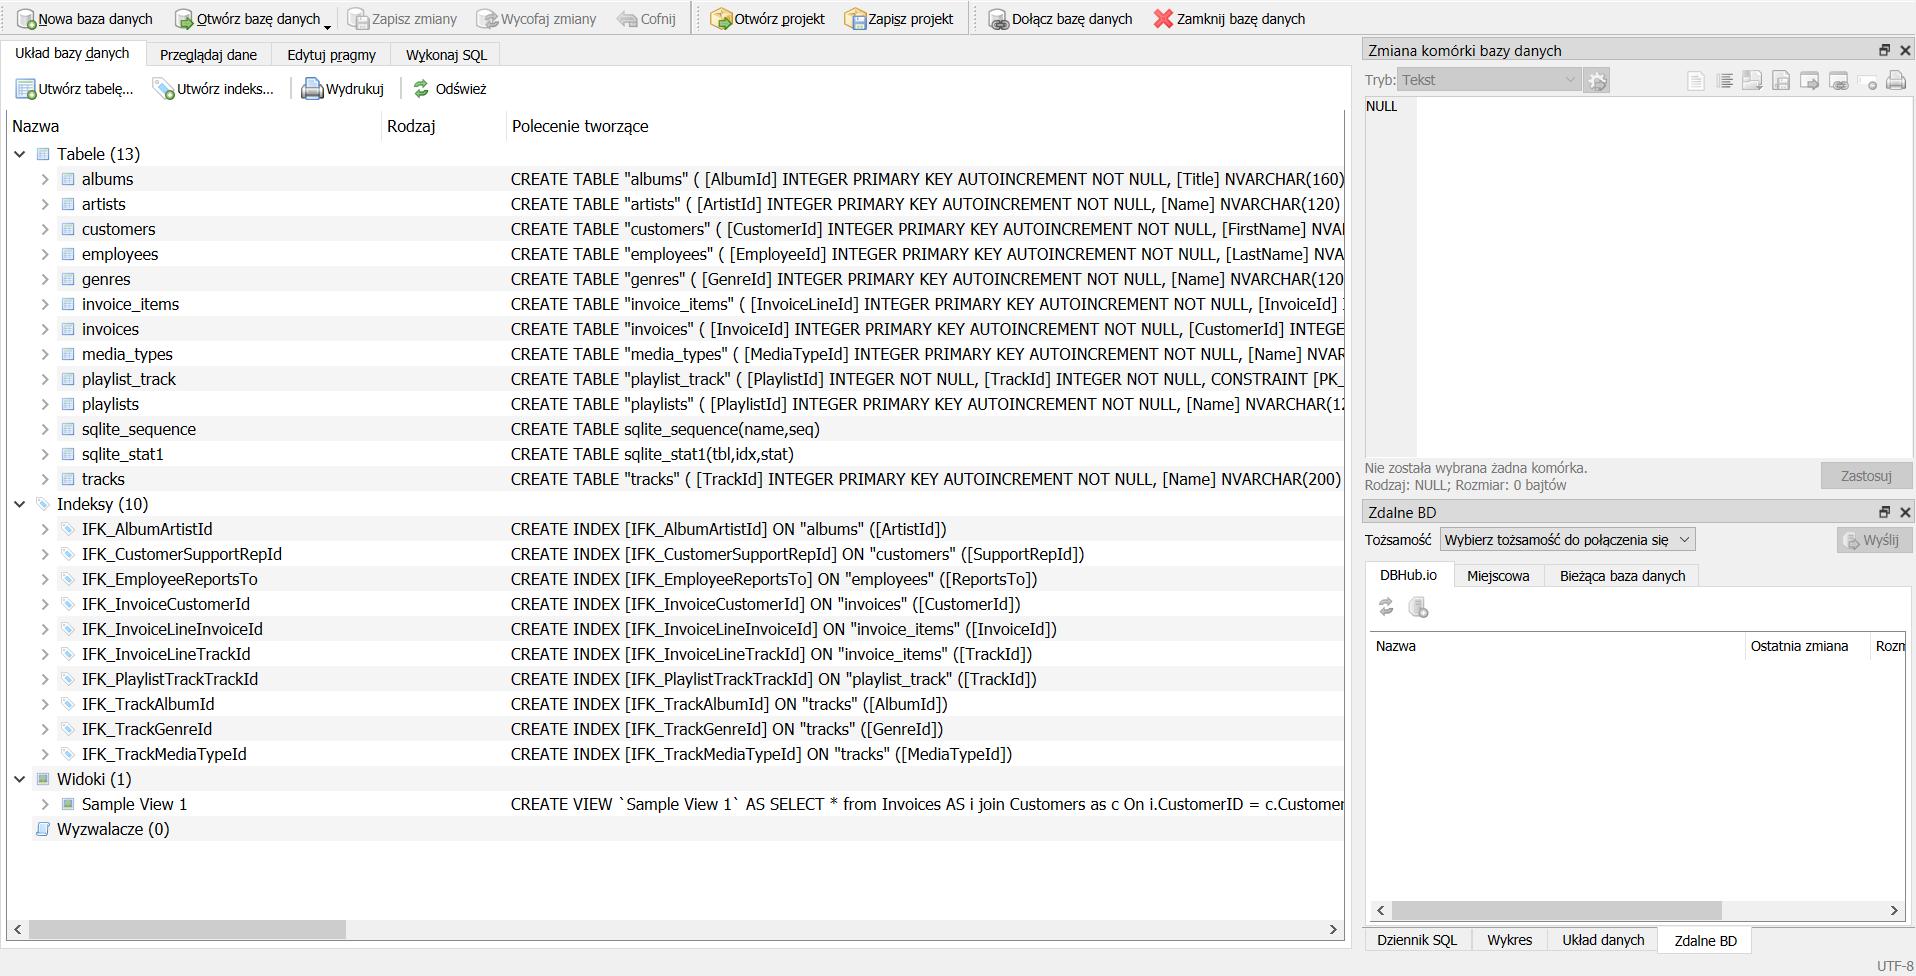The image size is (1916, 976).
Task: Click the Odśwież refresh icon
Action: coord(421,89)
